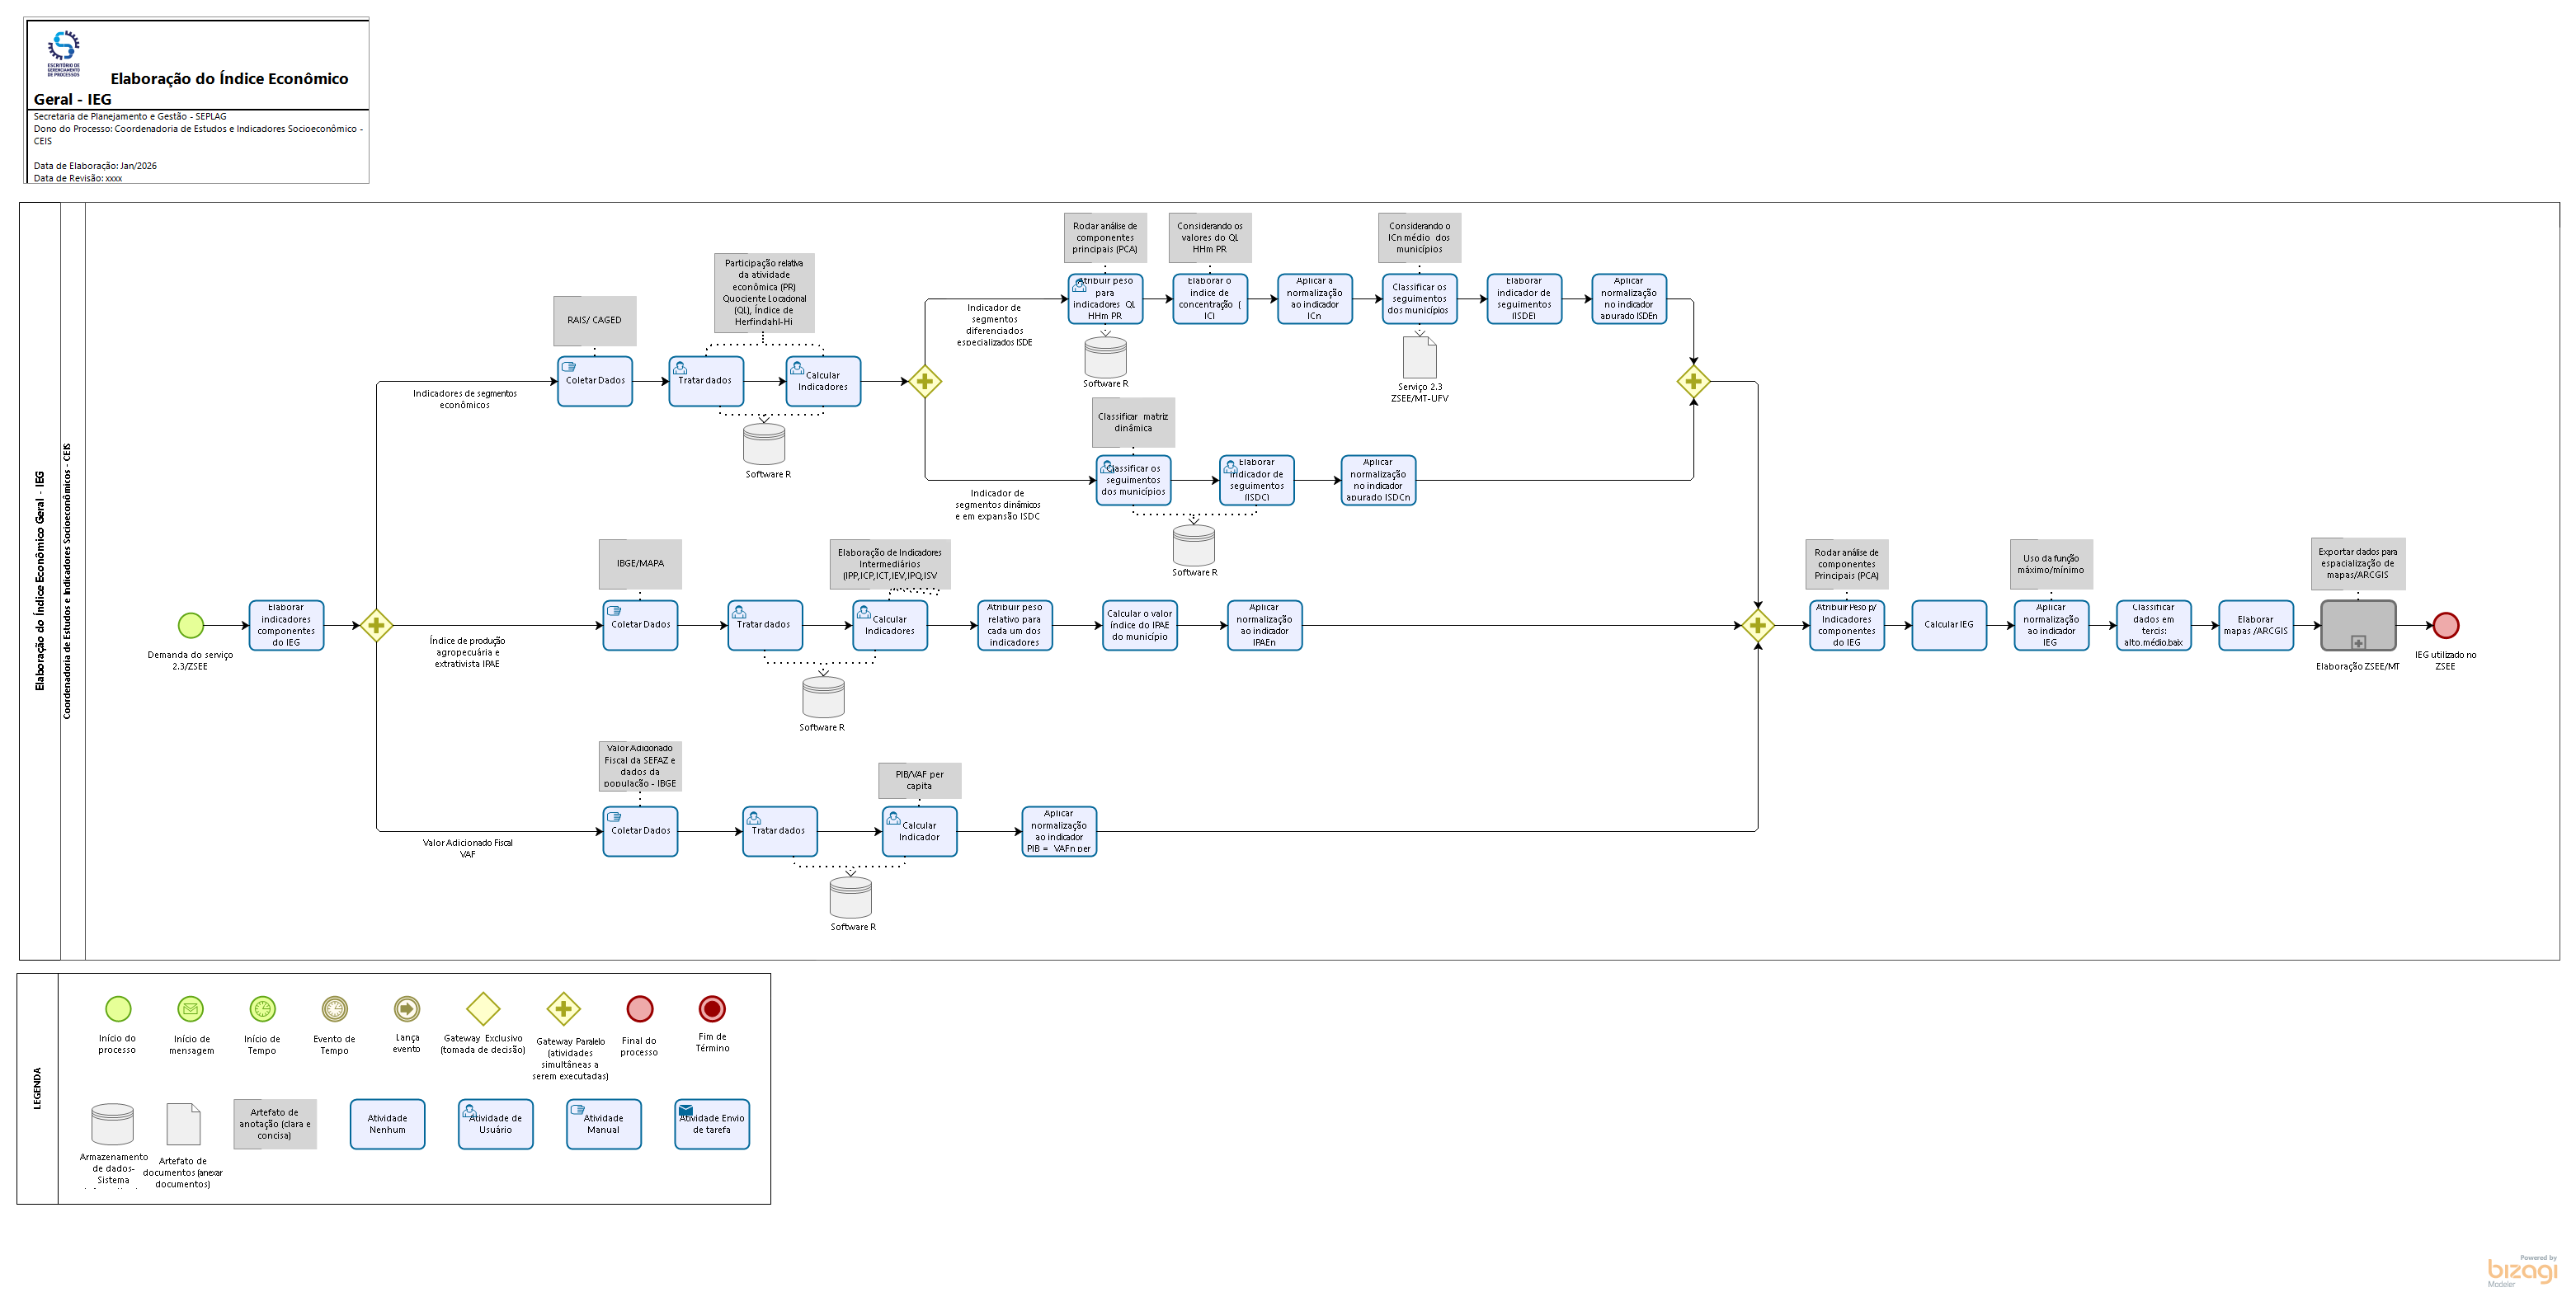Select the parallel gateway before 'Atribuir Peso p/ Indicadores'
Image resolution: width=2576 pixels, height=1297 pixels.
point(1757,625)
